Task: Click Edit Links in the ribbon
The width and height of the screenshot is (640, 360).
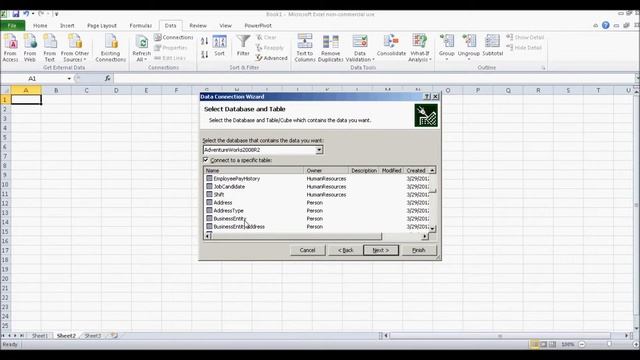Action: [x=170, y=58]
